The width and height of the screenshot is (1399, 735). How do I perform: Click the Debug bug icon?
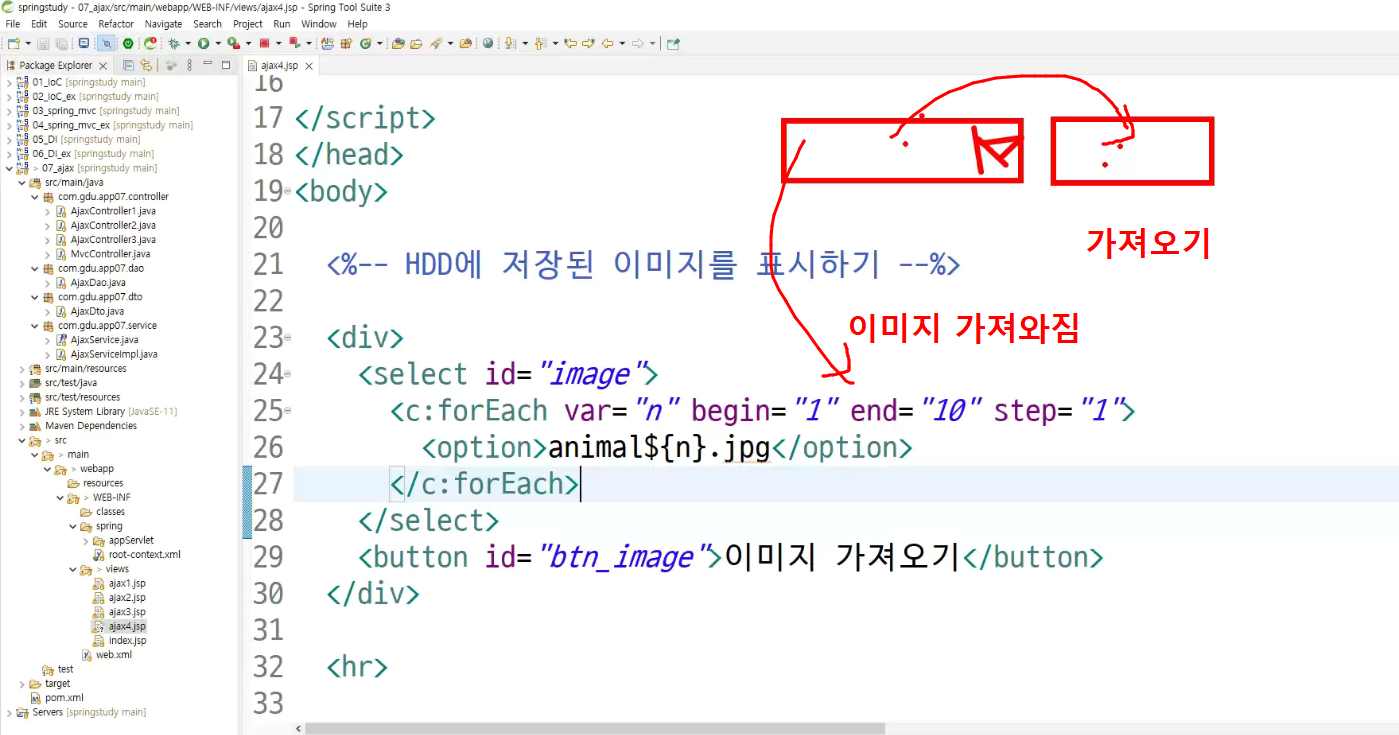click(173, 43)
